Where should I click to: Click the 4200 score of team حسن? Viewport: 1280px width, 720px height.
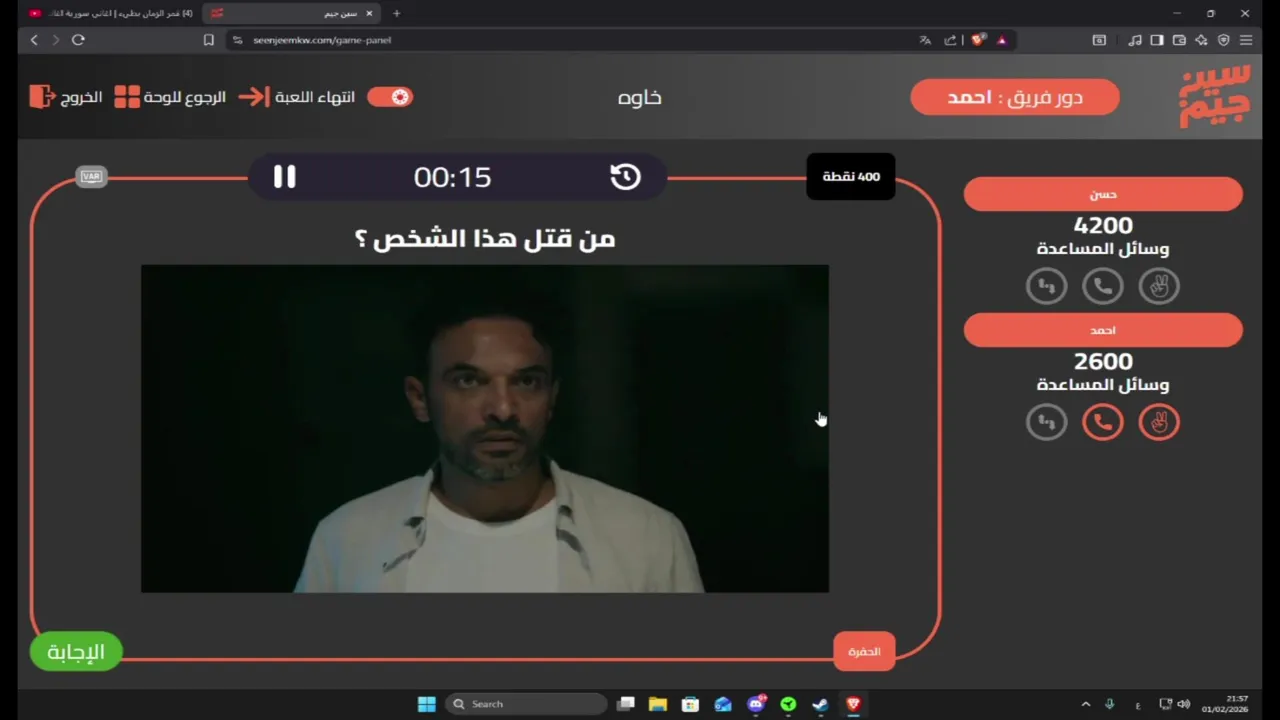click(1103, 226)
